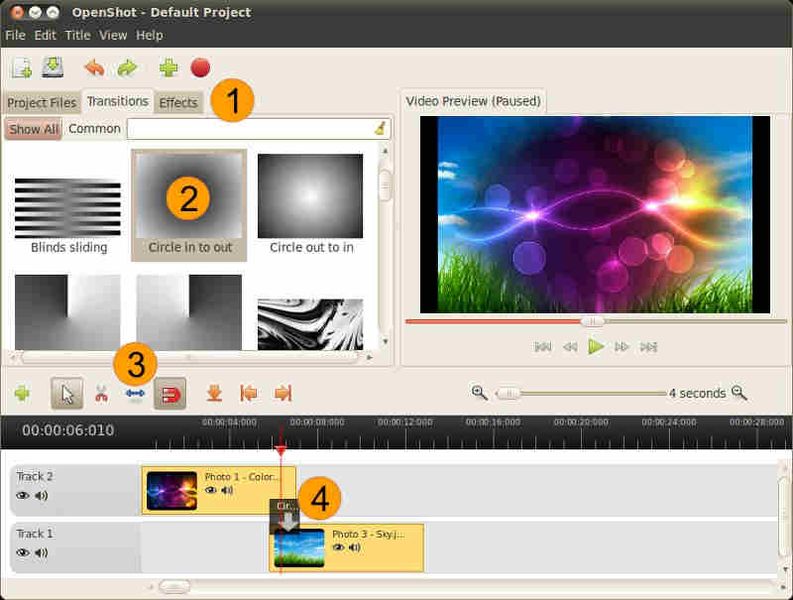Toggle speaker icon on Photo 3 clip
Screen dimensions: 793x600
(x=355, y=547)
